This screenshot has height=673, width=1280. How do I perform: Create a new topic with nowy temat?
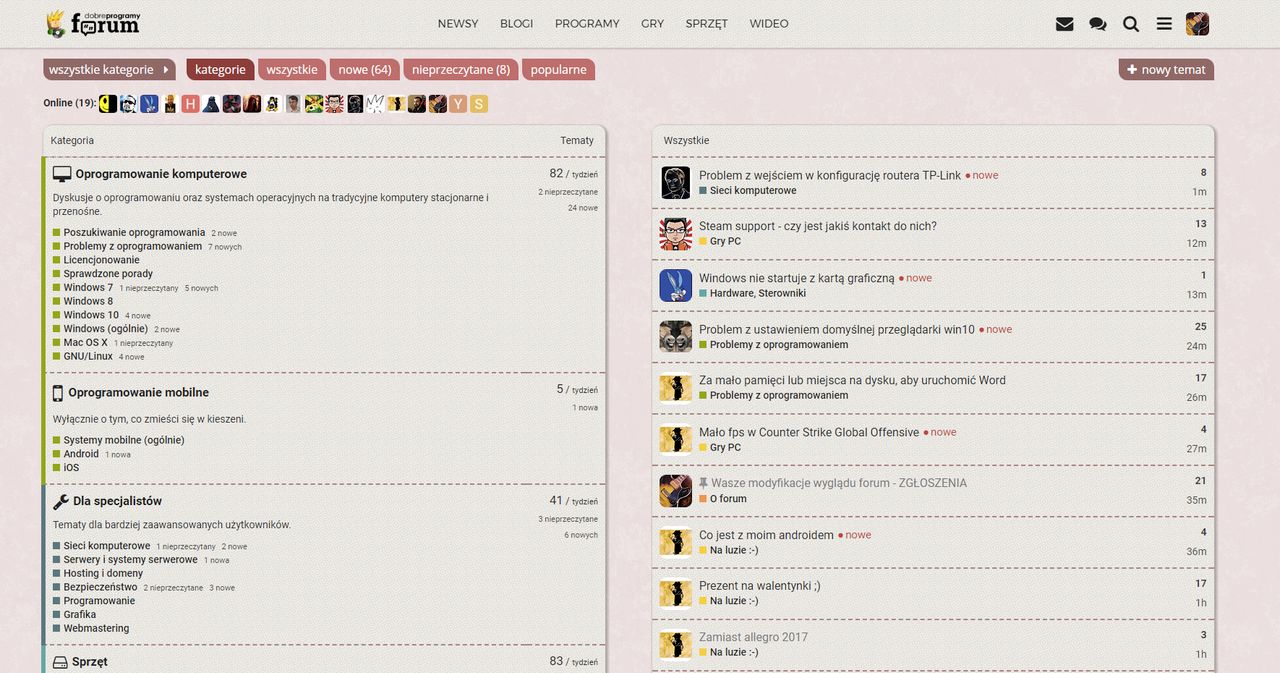(1166, 70)
